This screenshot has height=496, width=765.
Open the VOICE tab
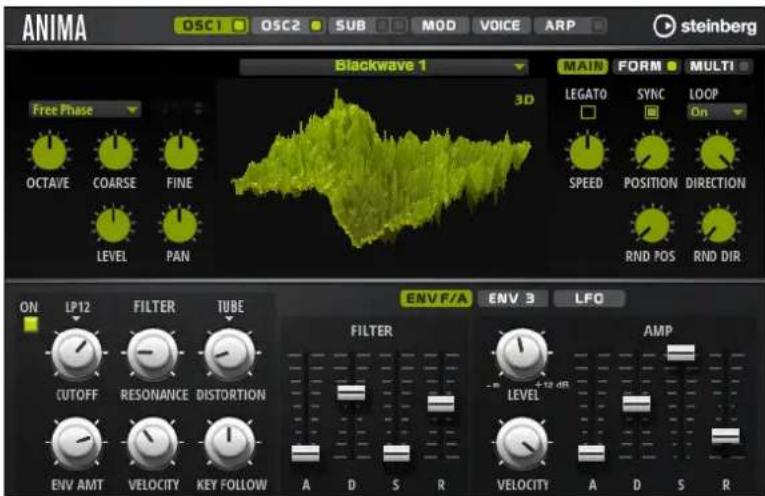[500, 25]
